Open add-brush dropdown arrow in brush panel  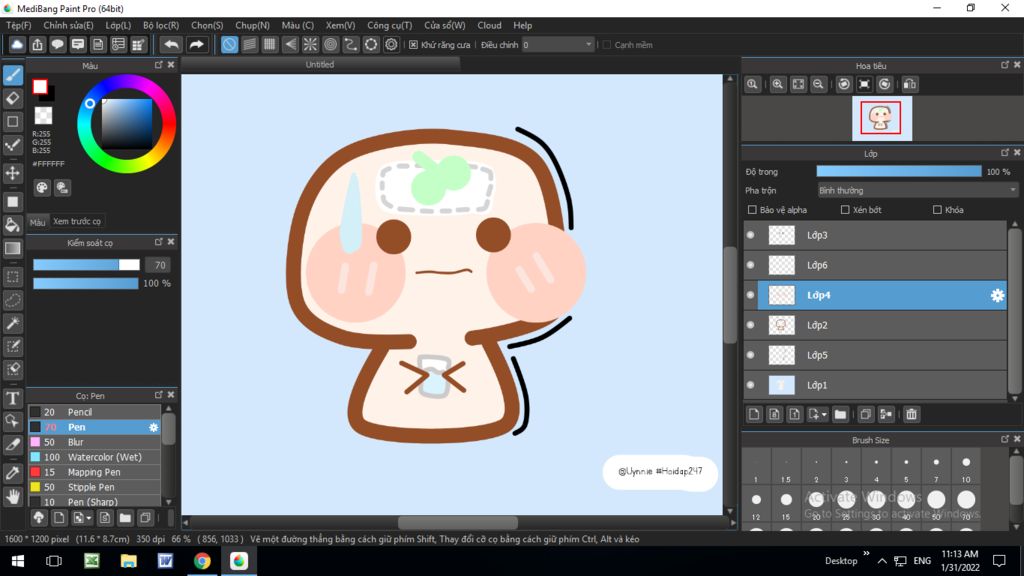click(89, 519)
